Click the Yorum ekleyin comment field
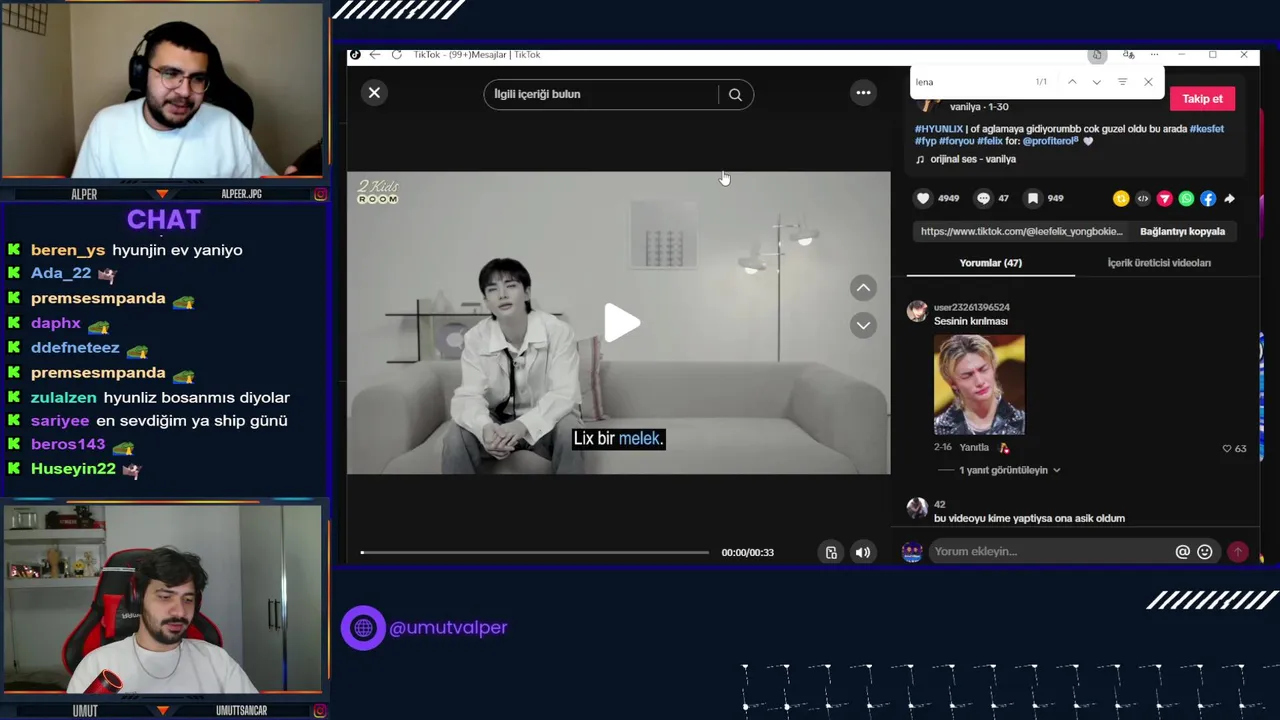 (1050, 552)
